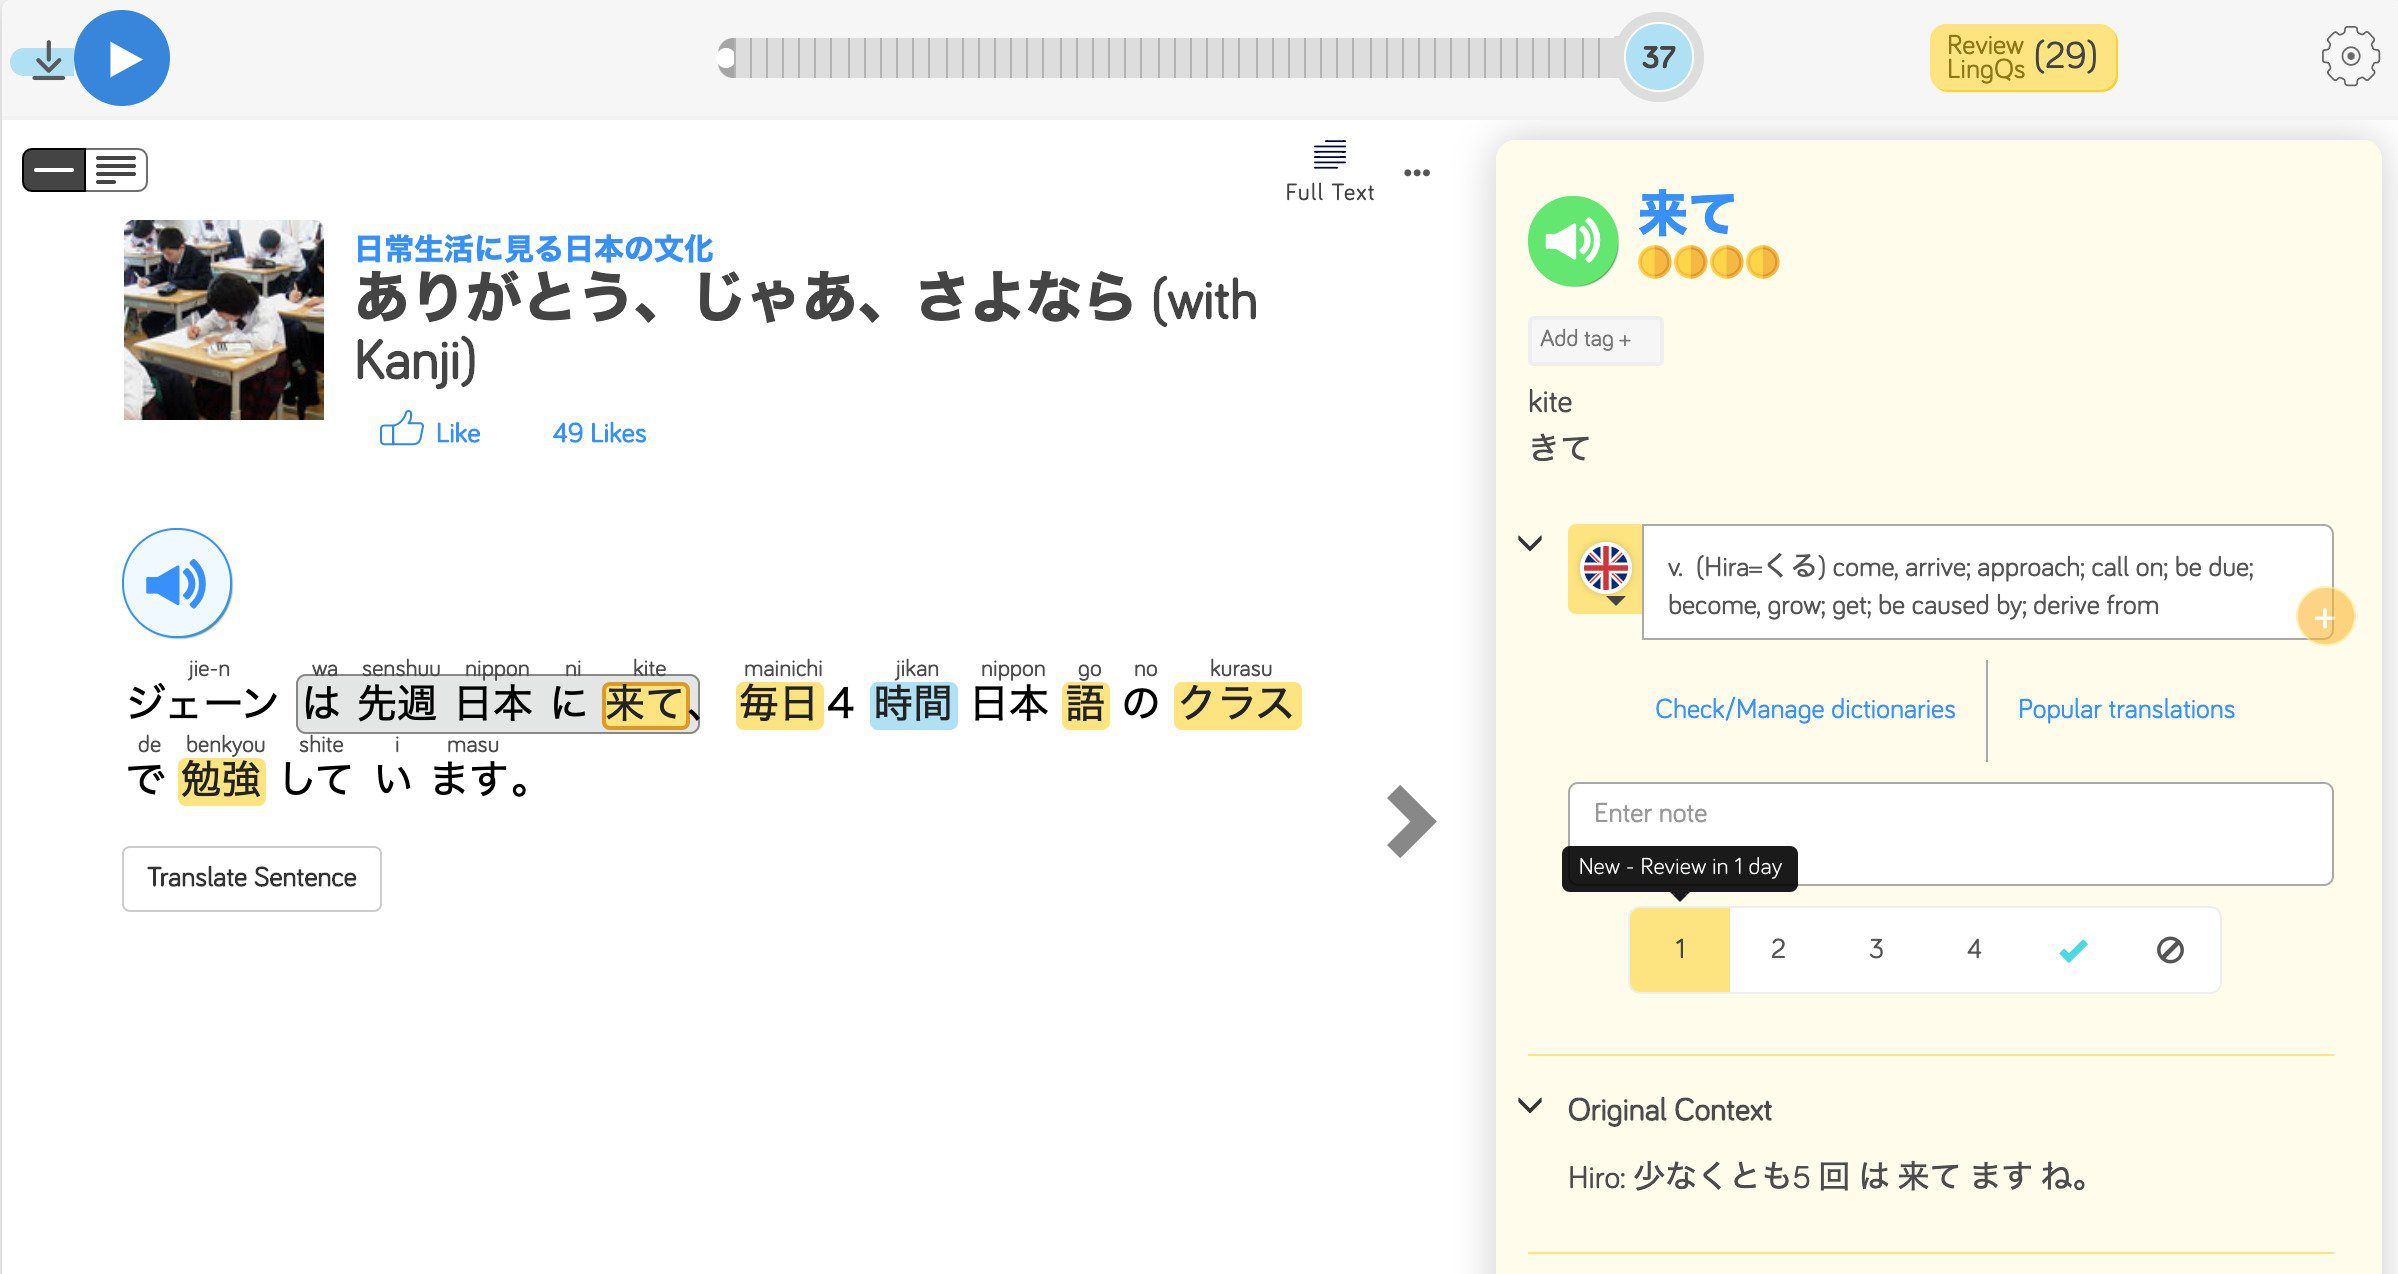Go to next sentence arrow
Viewport: 2398px width, 1274px height.
click(x=1410, y=822)
